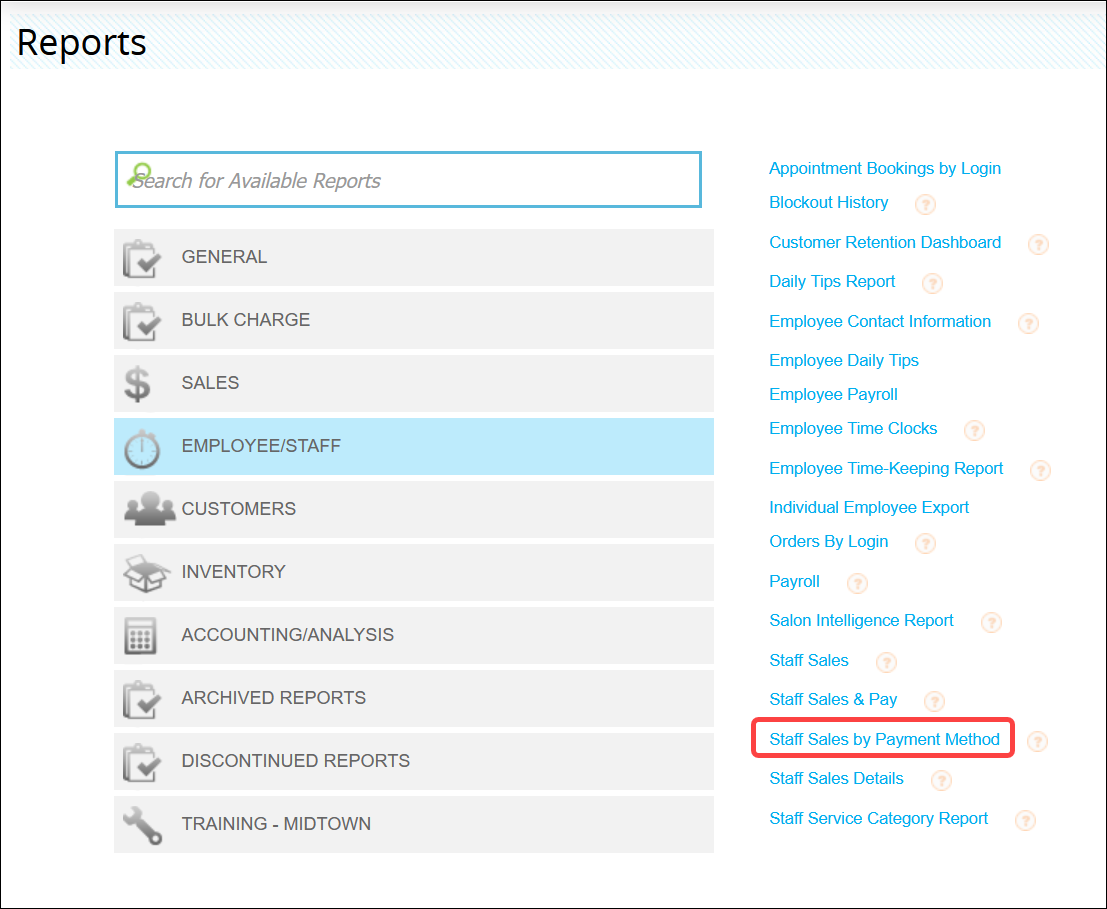Click the help icon beside Staff Sales & Pay
This screenshot has height=909, width=1107.
(934, 701)
